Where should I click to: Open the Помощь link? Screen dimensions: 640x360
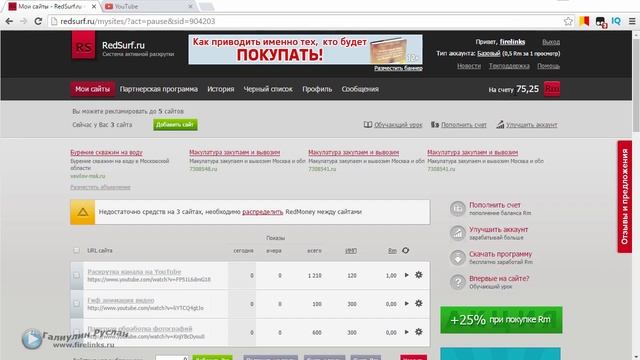tap(548, 66)
